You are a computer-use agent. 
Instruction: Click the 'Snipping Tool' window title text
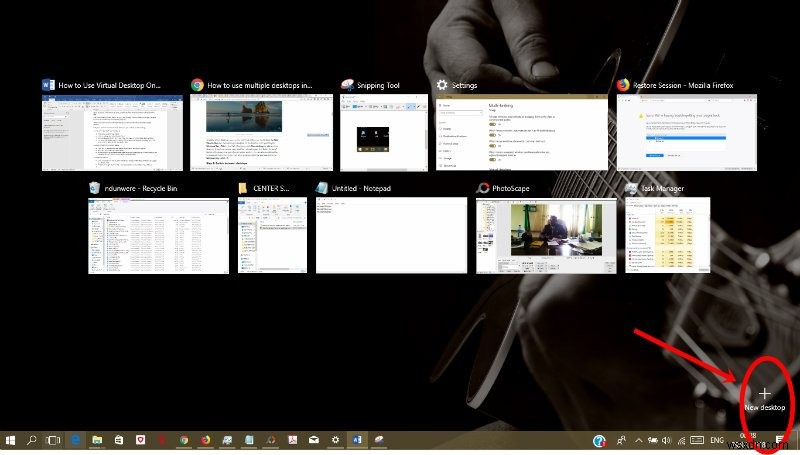tap(378, 85)
